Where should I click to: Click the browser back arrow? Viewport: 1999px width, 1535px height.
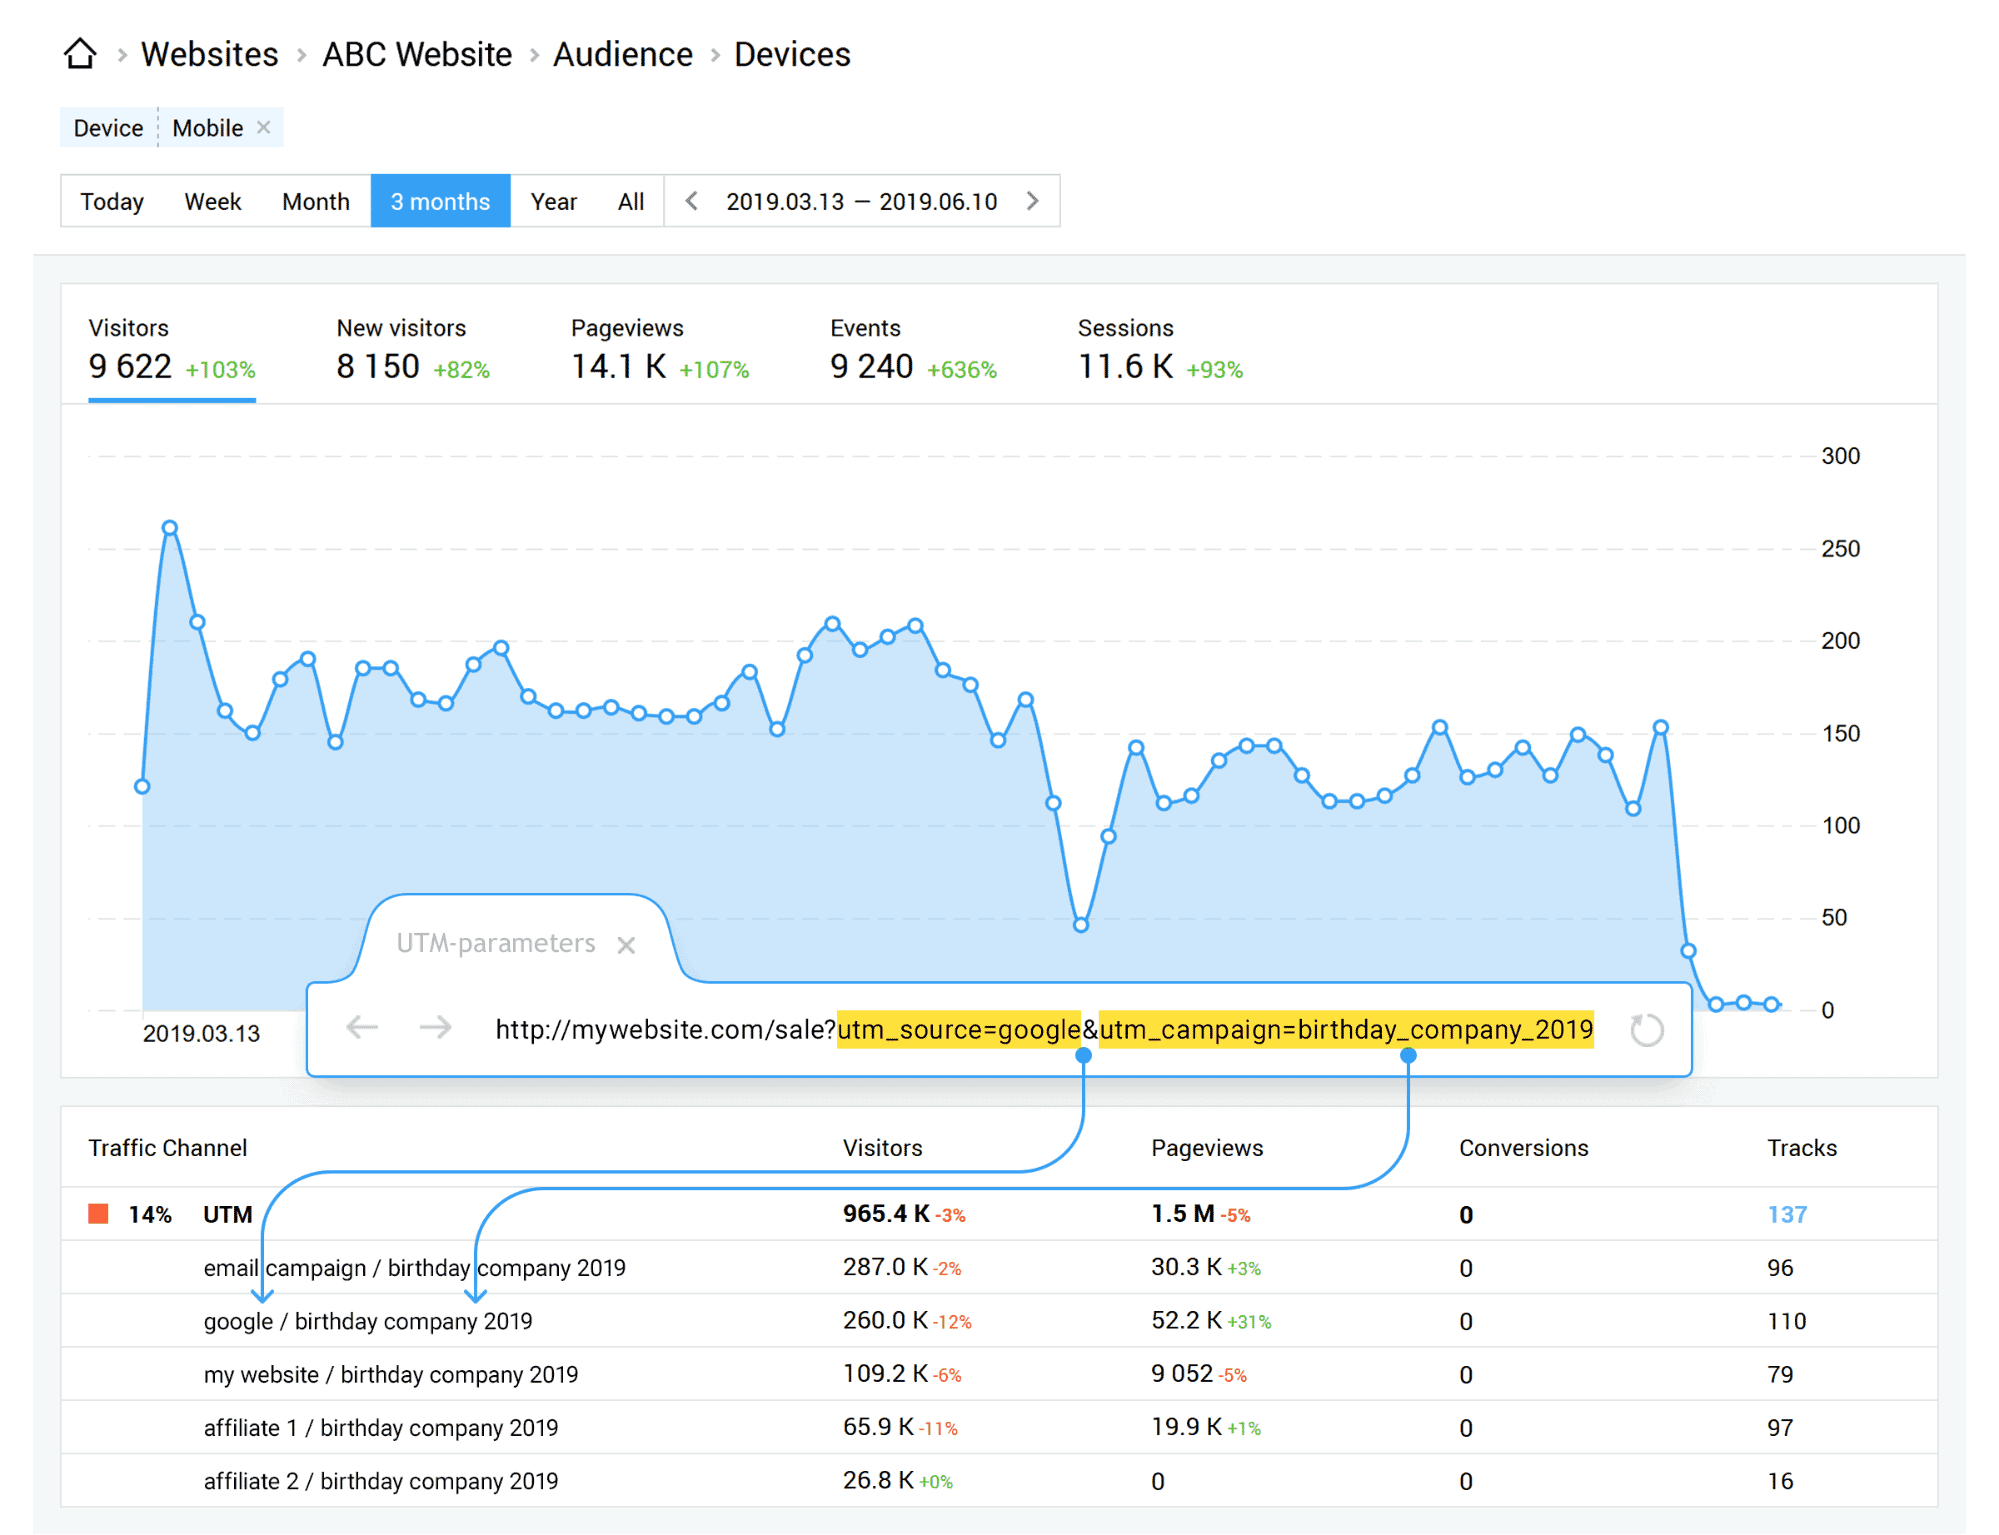click(x=361, y=1028)
